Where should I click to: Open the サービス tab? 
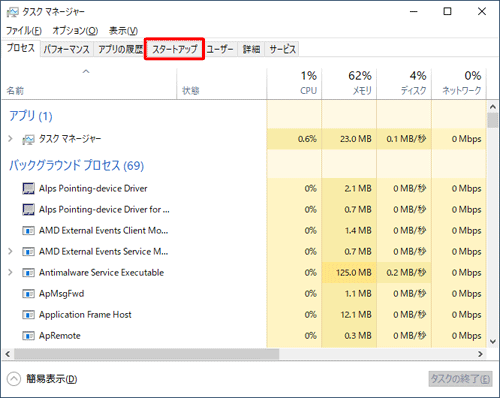coord(282,49)
